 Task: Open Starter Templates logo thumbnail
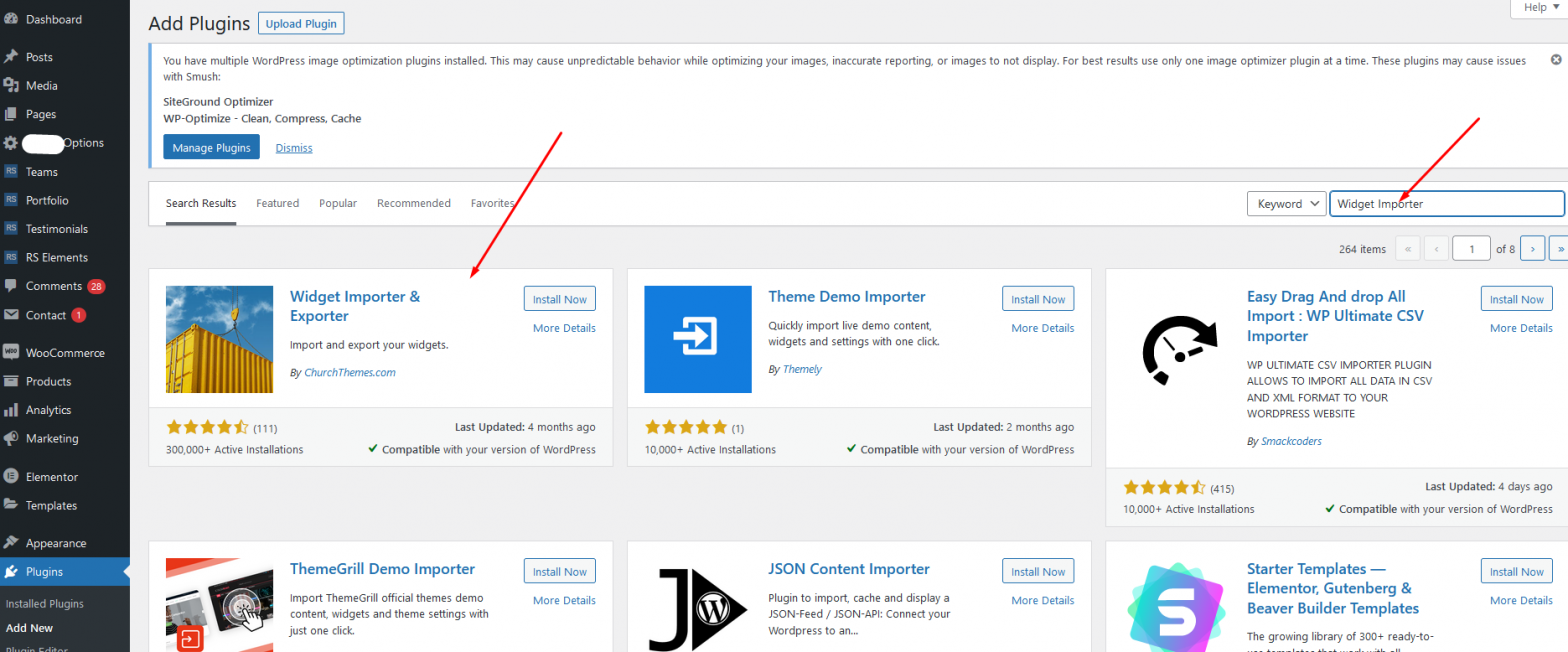[1177, 605]
